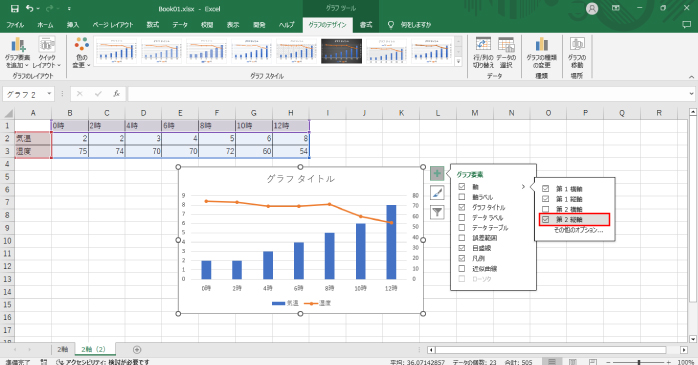Click the Chart Filters funnel button
This screenshot has height=365, width=698.
[x=437, y=212]
